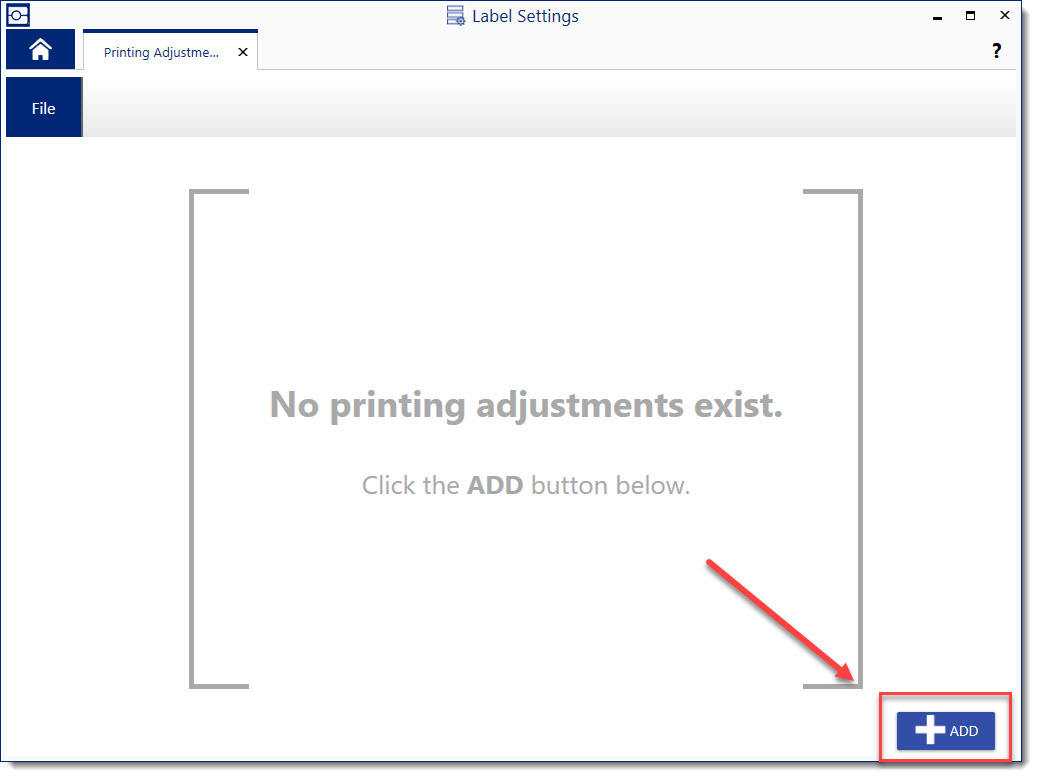Click the application logo in the title bar
The height and width of the screenshot is (777, 1037).
tap(18, 16)
